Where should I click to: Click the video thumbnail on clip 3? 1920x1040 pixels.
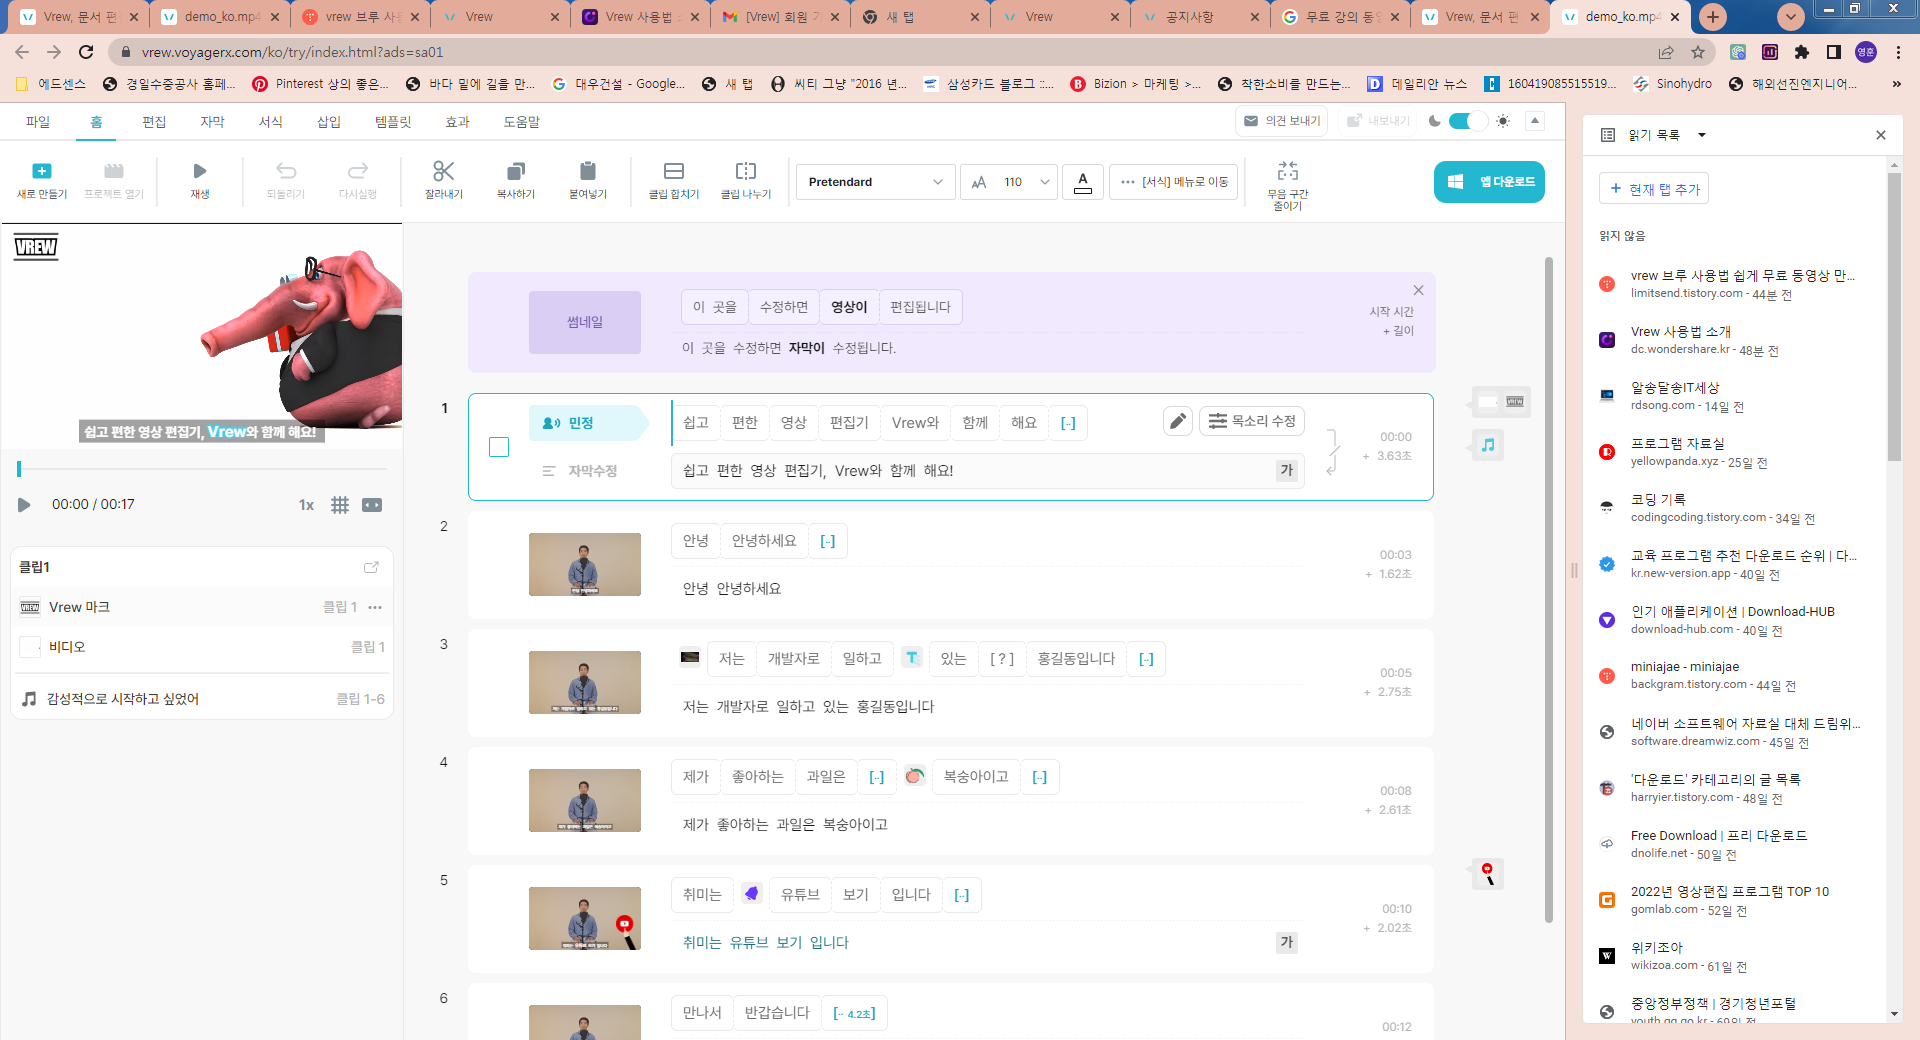pyautogui.click(x=584, y=682)
